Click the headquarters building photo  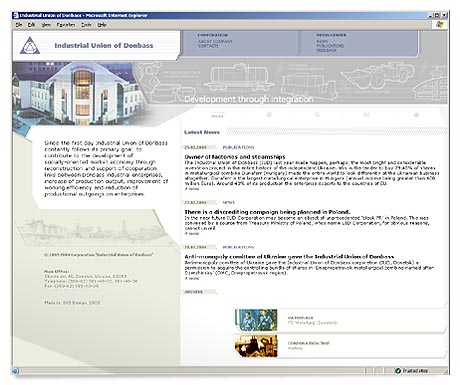pos(78,93)
